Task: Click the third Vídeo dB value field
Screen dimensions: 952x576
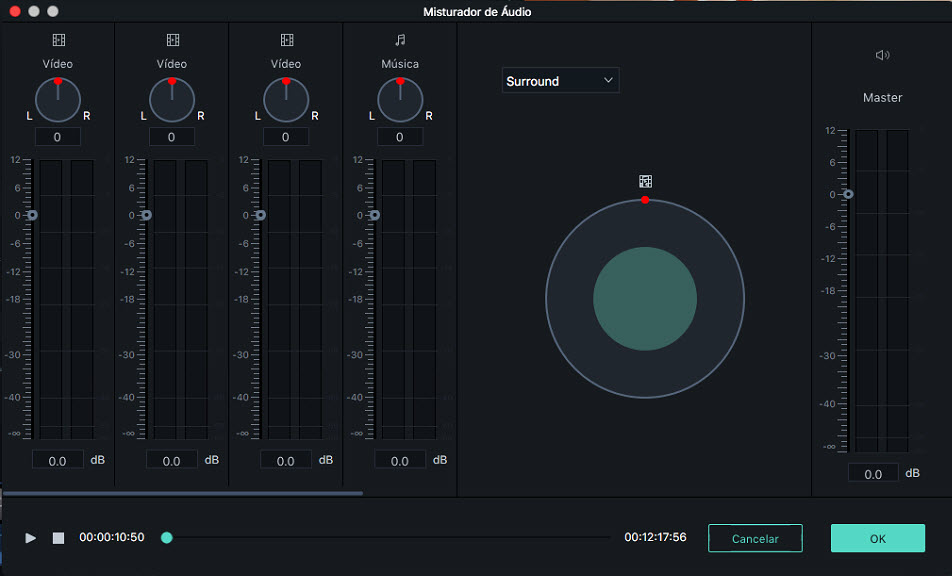Action: pos(286,460)
